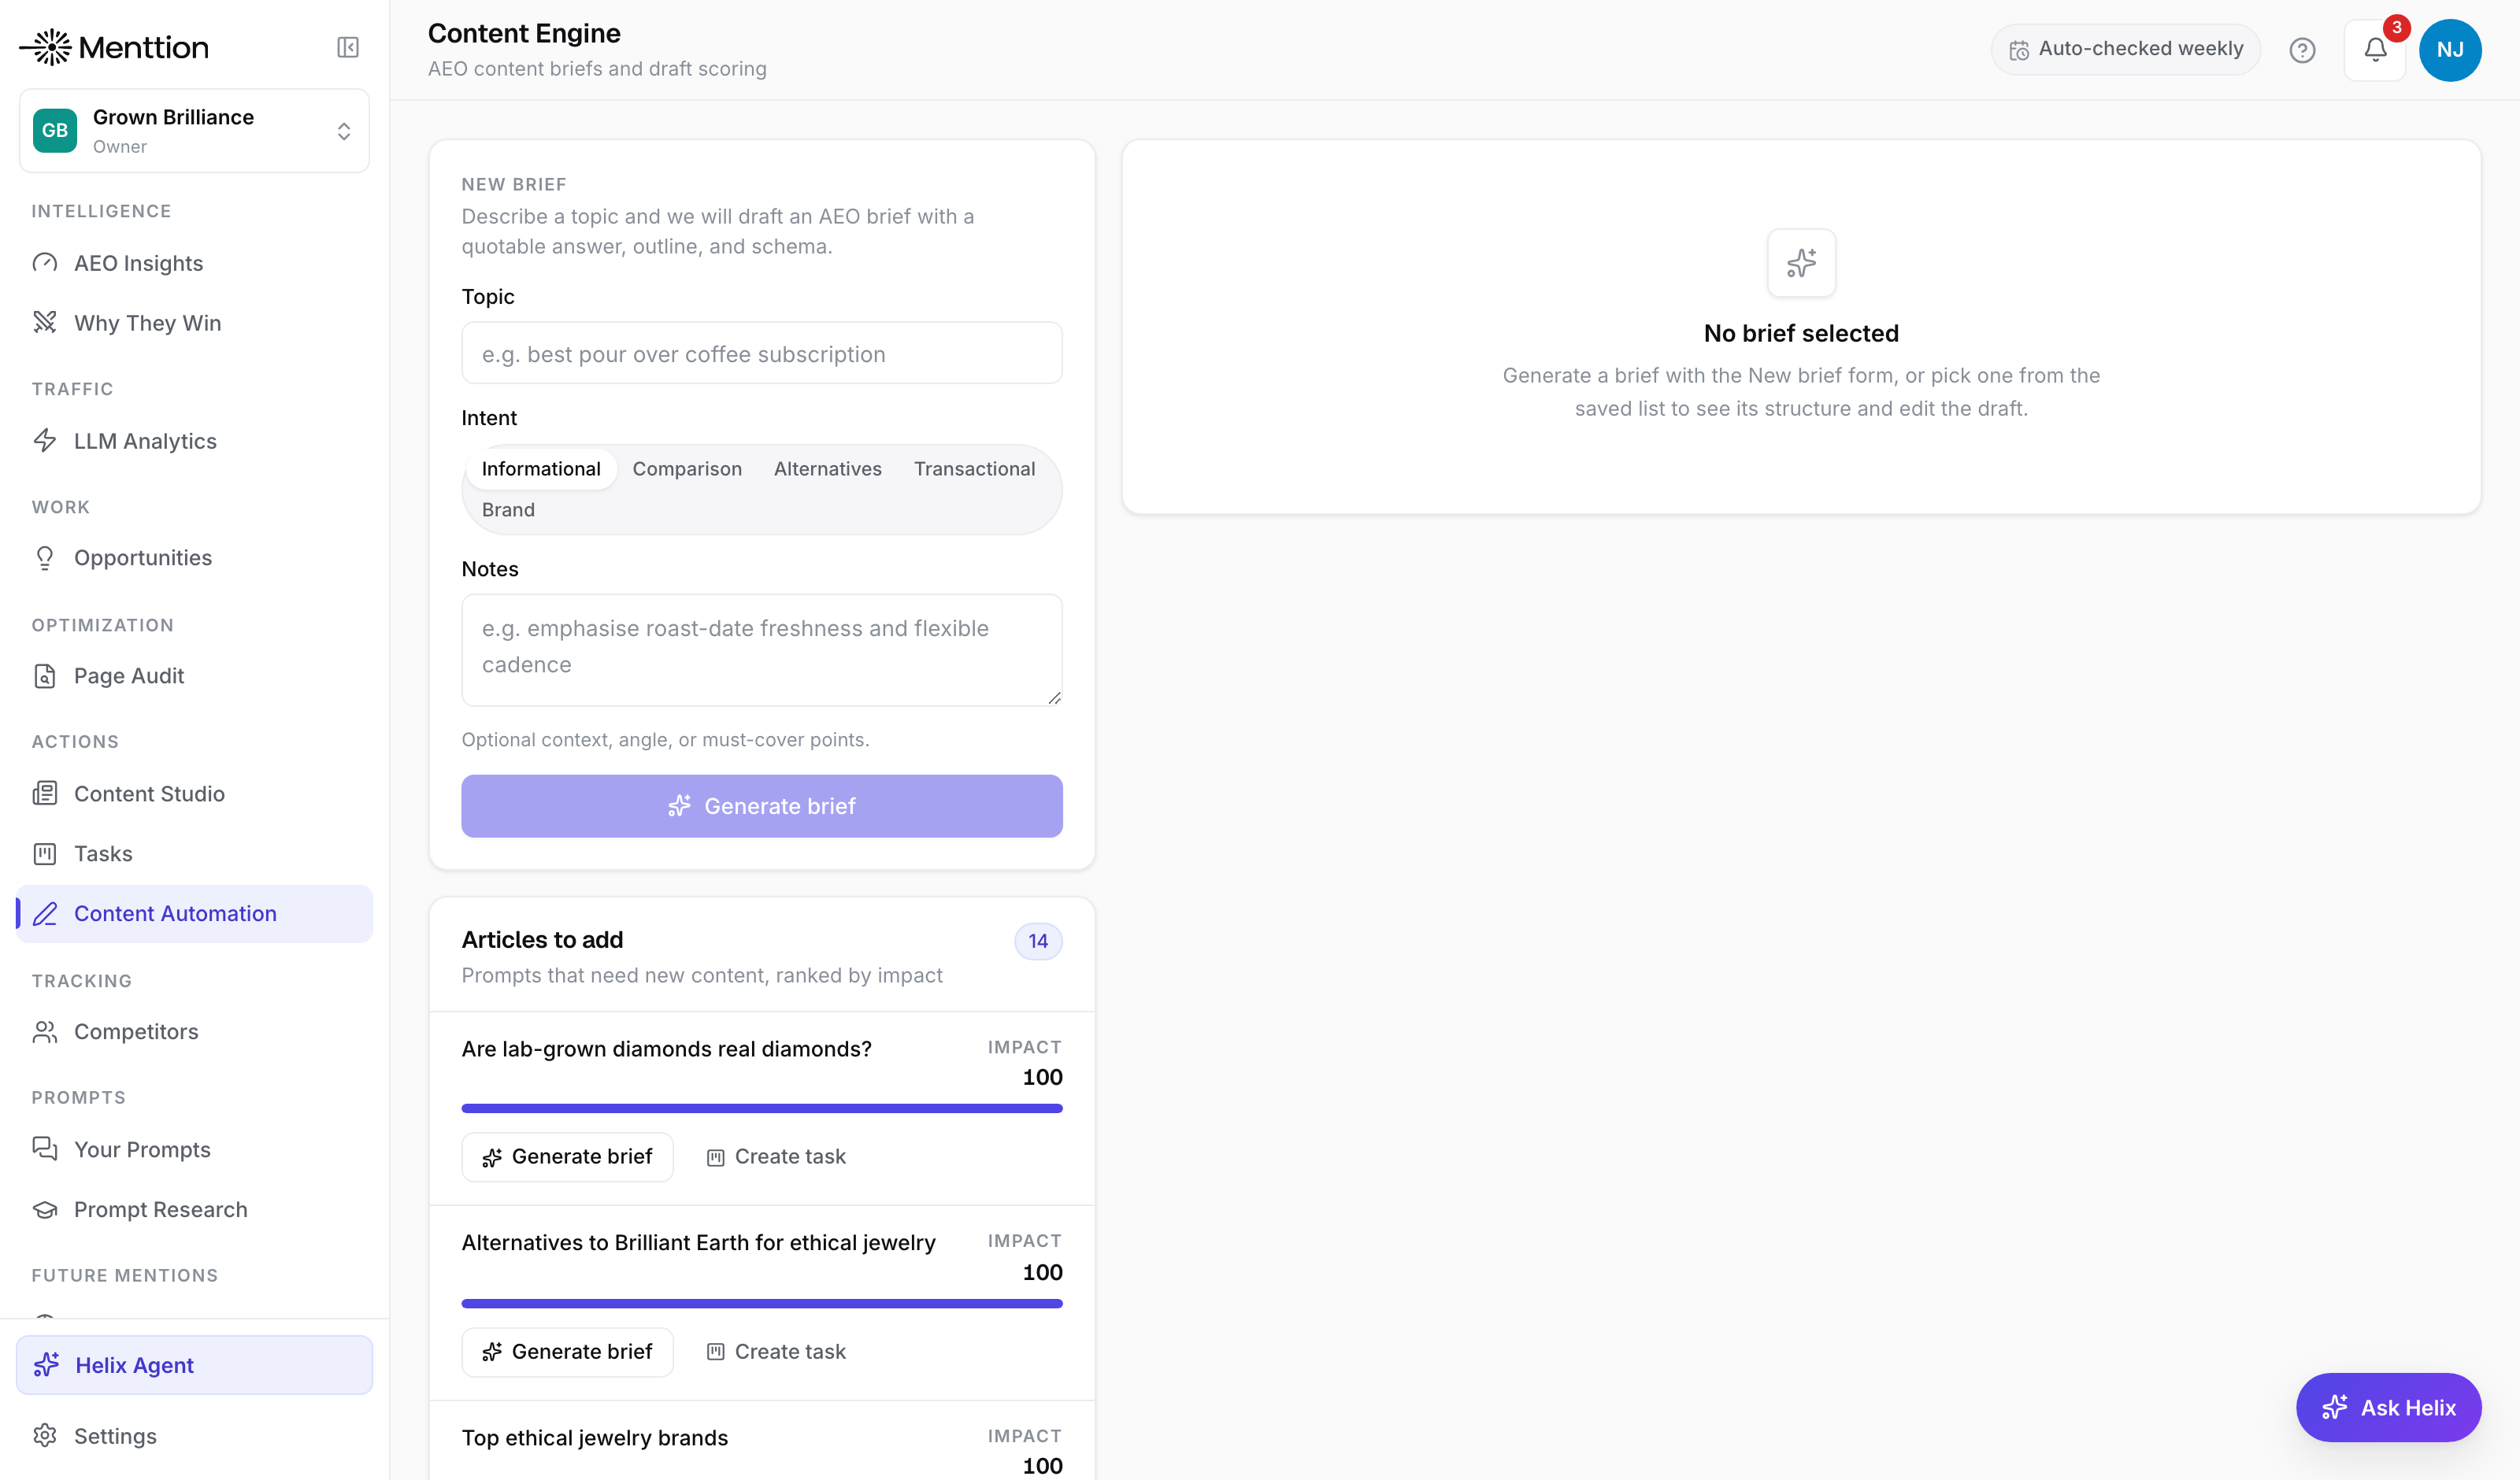
Task: Open Tasks board icon
Action: click(x=45, y=853)
